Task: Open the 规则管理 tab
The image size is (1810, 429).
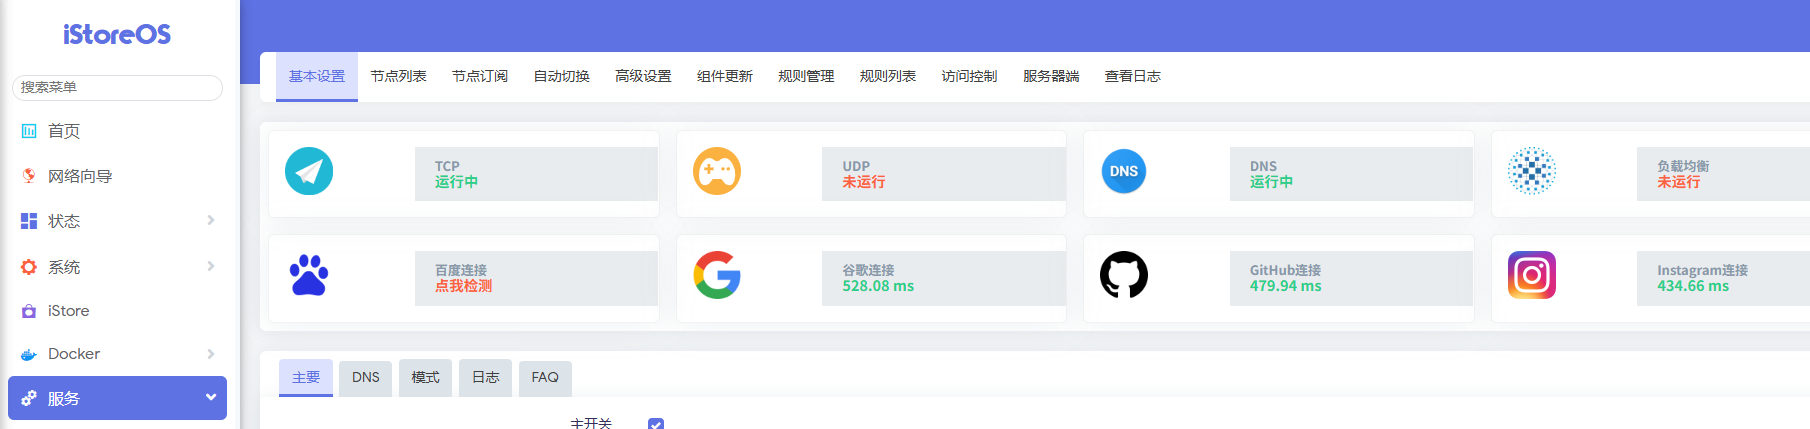Action: (x=806, y=76)
